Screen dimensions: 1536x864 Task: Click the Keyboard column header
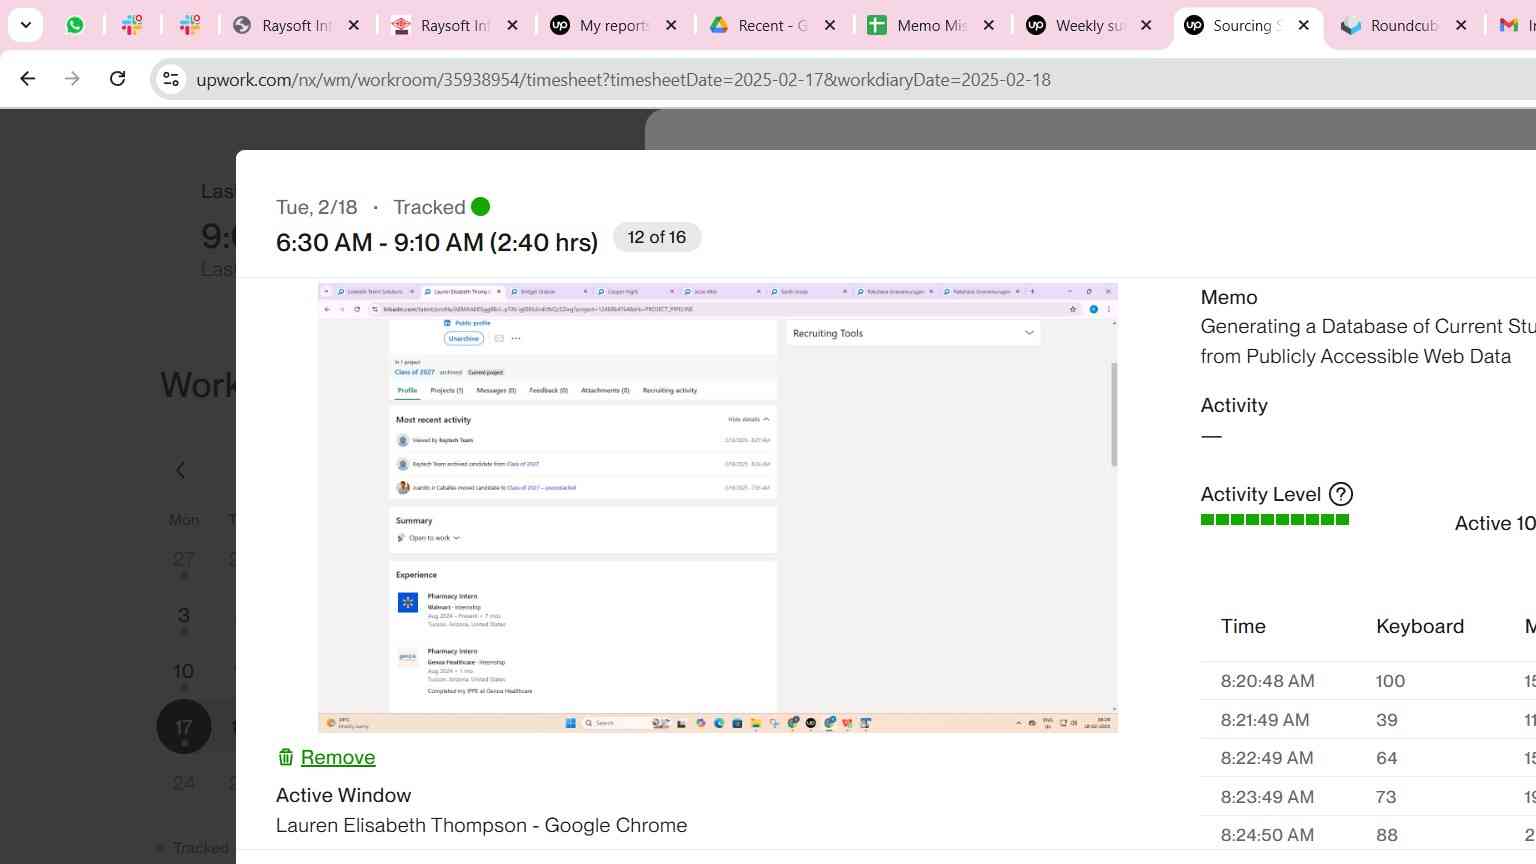1420,626
